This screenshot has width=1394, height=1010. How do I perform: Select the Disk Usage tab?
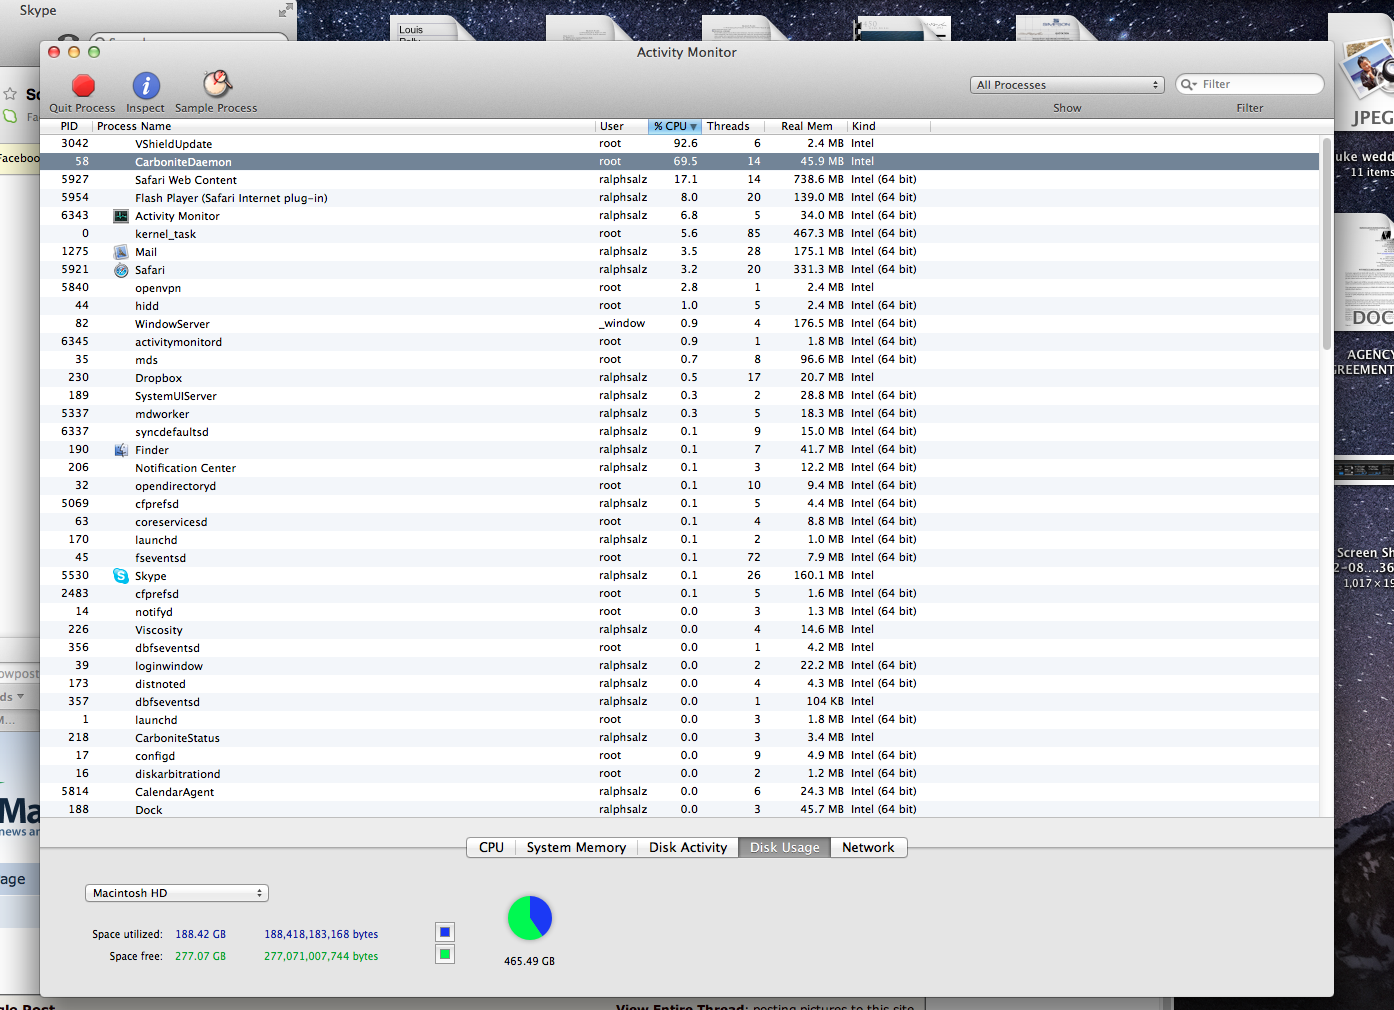[x=785, y=847]
